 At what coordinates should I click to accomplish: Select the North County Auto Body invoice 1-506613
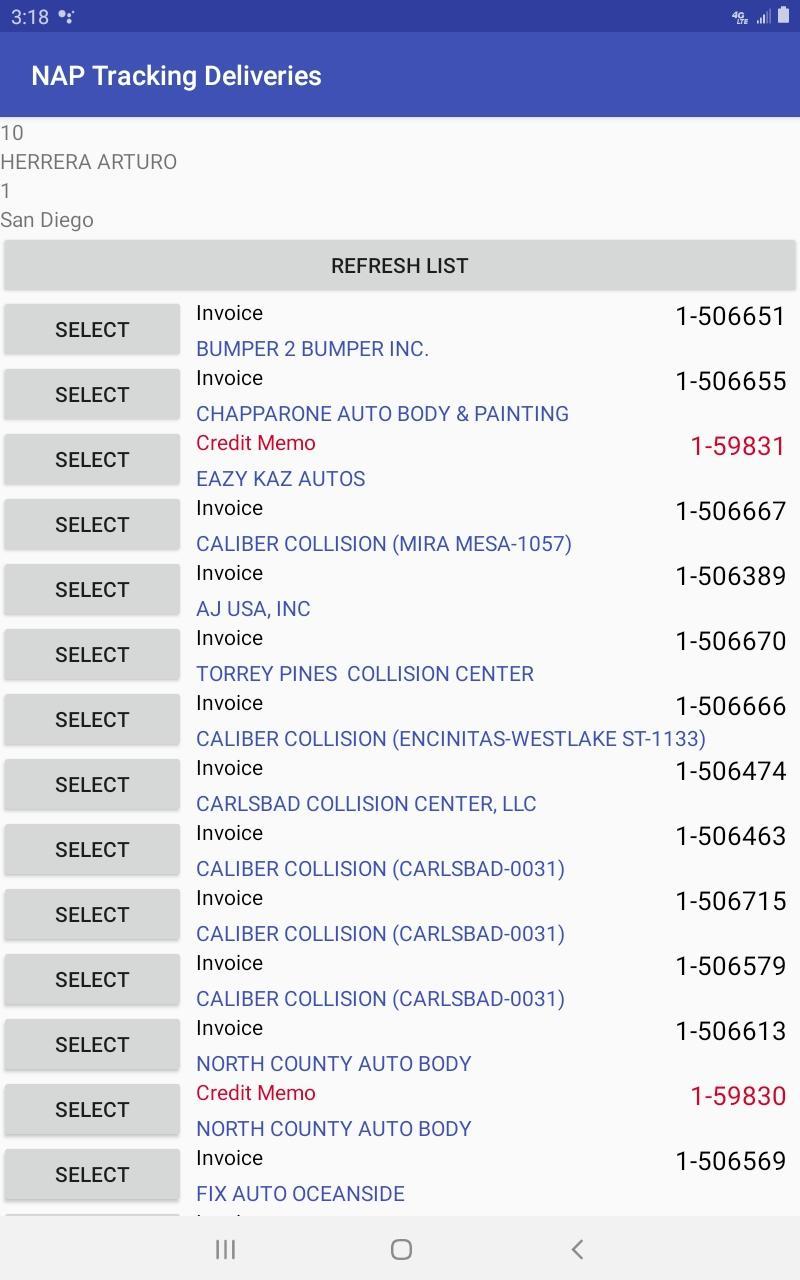[x=92, y=1045]
